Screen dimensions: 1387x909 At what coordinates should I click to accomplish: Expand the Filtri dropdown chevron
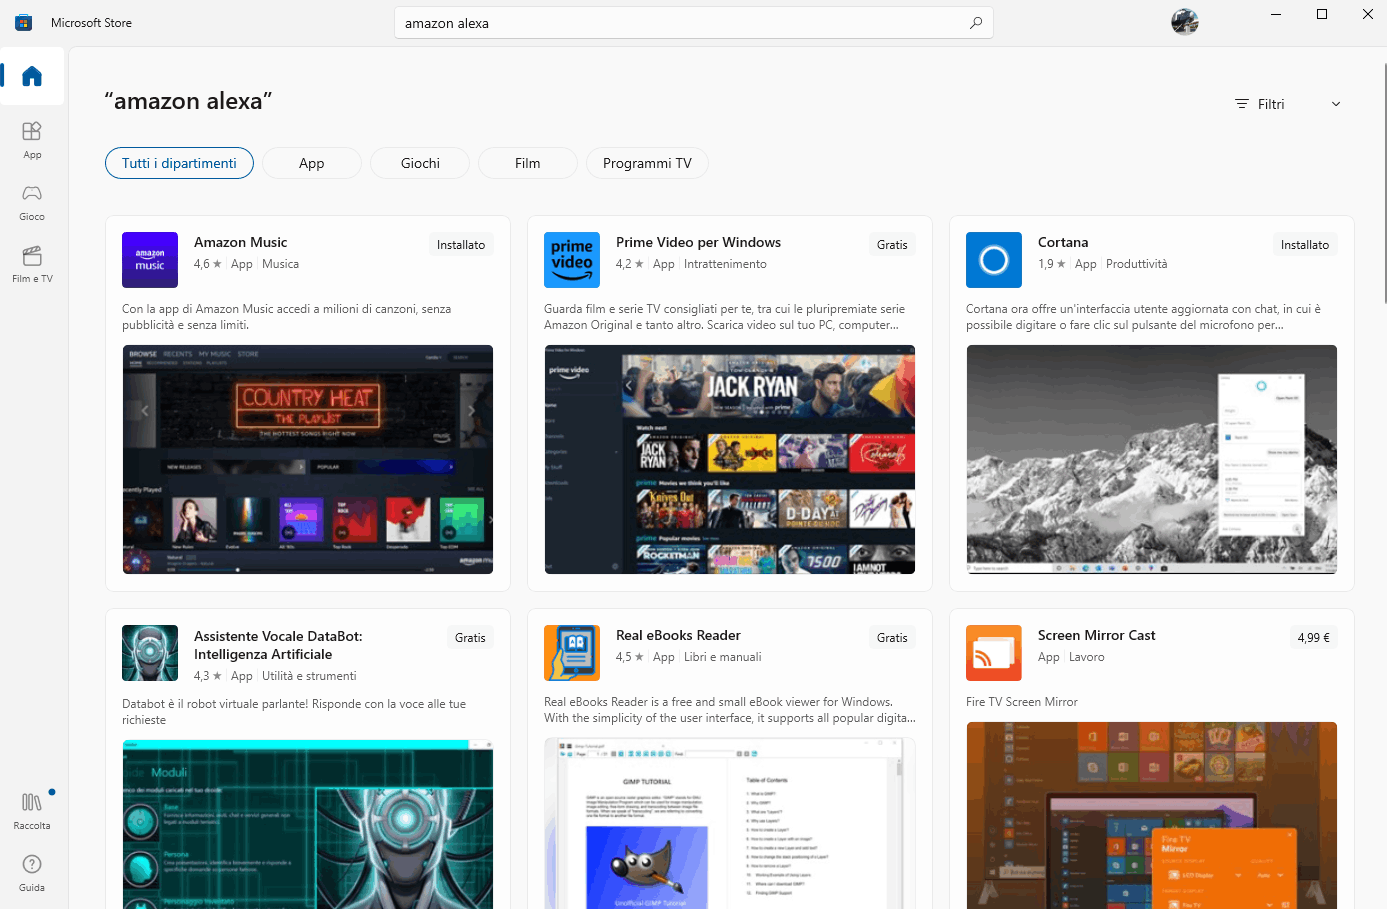(x=1336, y=104)
